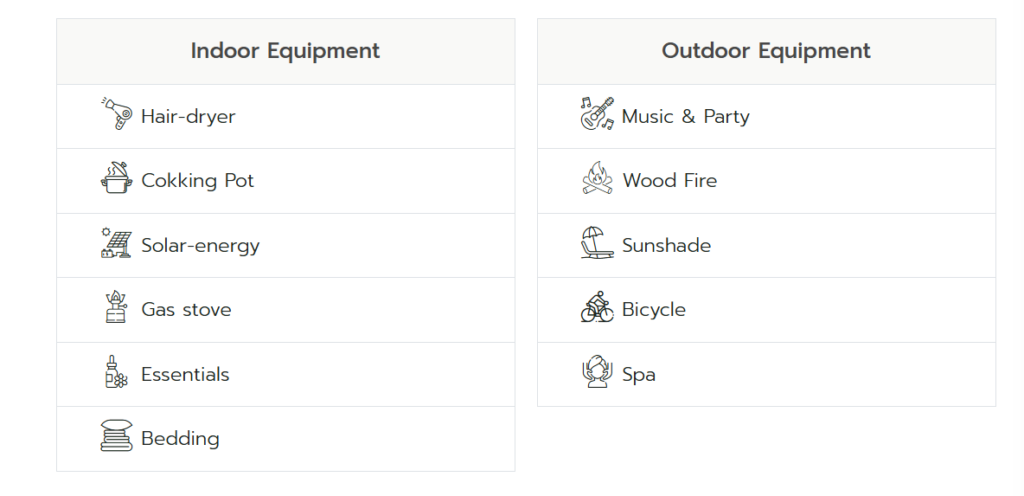
Task: Click the essentials bottle icon
Action: pyautogui.click(x=116, y=373)
